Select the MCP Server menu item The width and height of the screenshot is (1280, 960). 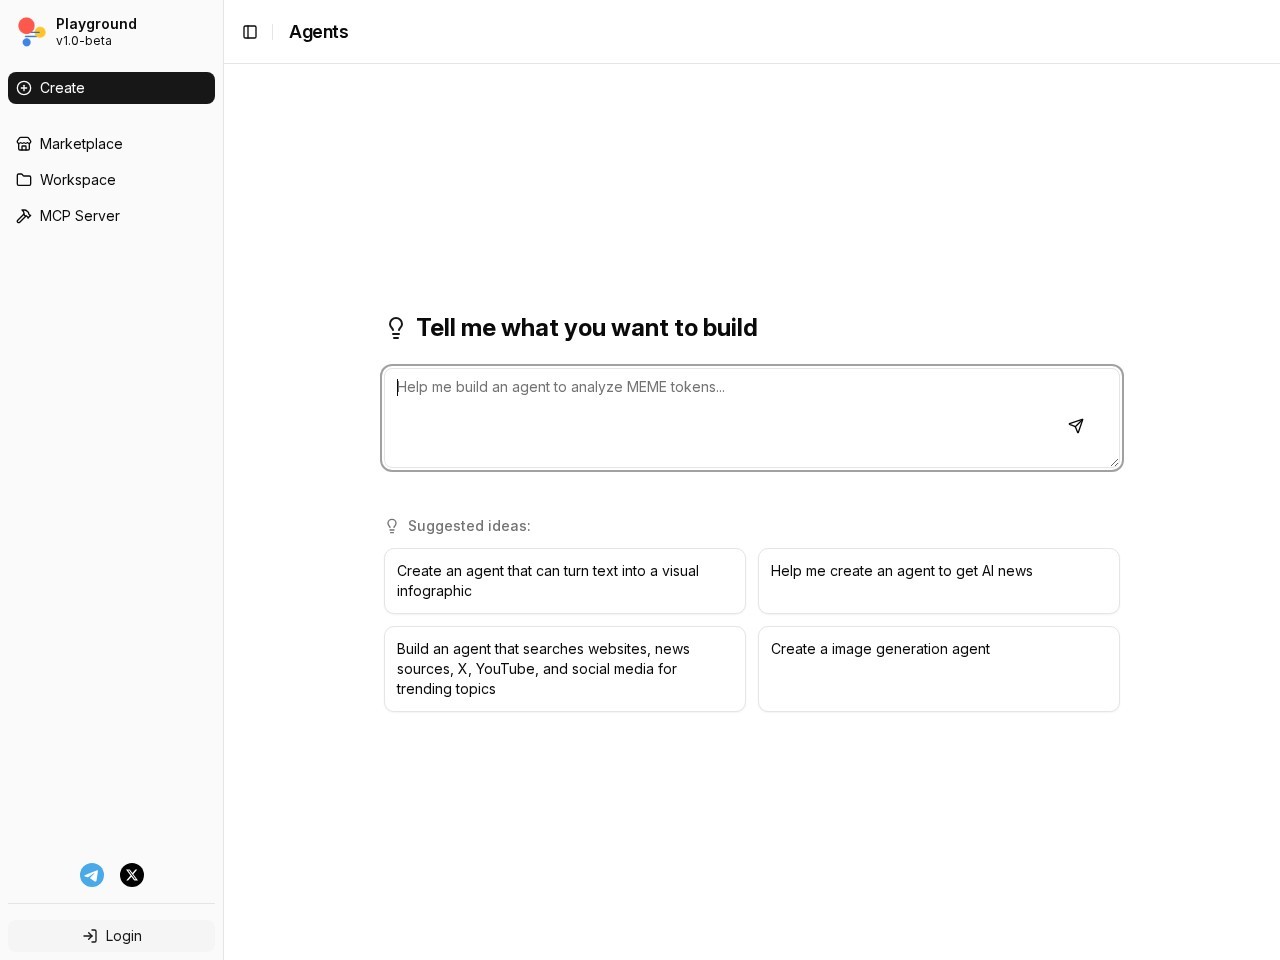point(111,216)
